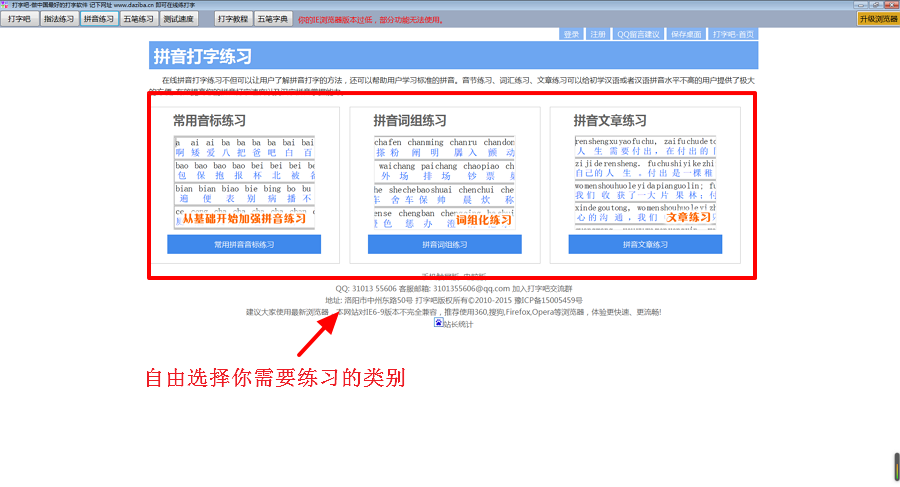
Task: Open 指法练习 from the top toolbar
Action: [58, 19]
